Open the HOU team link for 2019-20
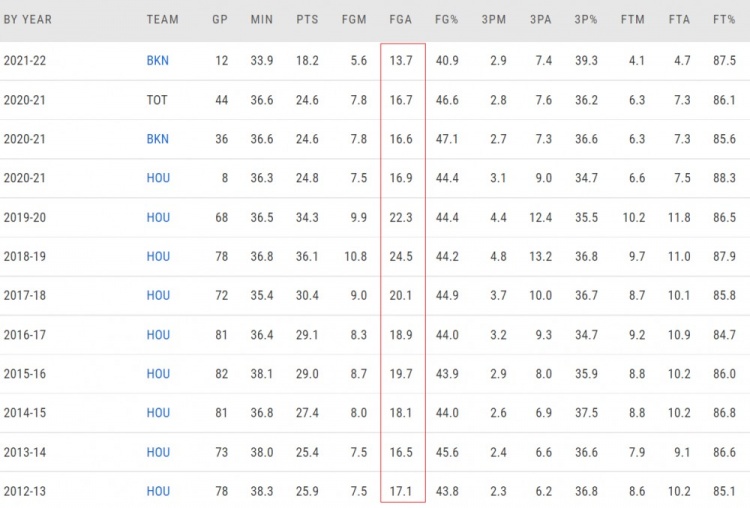750x508 pixels. [158, 218]
